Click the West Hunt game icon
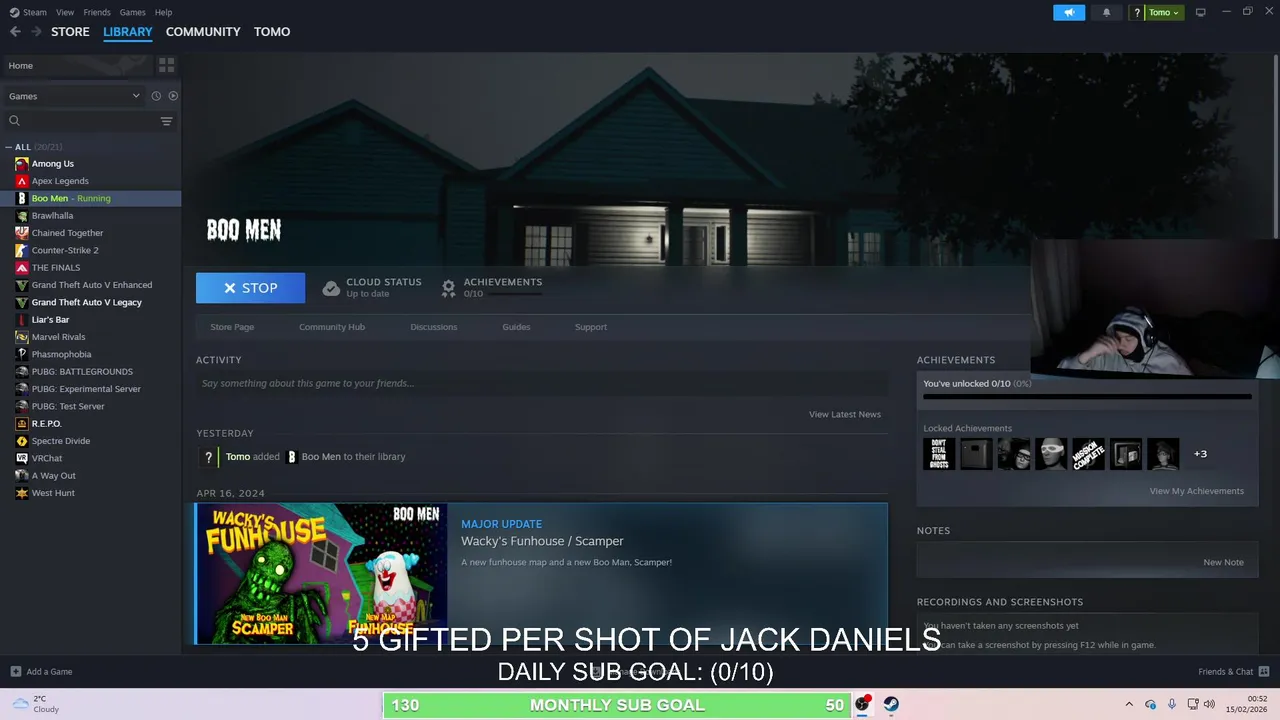Viewport: 1280px width, 720px height. pyautogui.click(x=22, y=493)
